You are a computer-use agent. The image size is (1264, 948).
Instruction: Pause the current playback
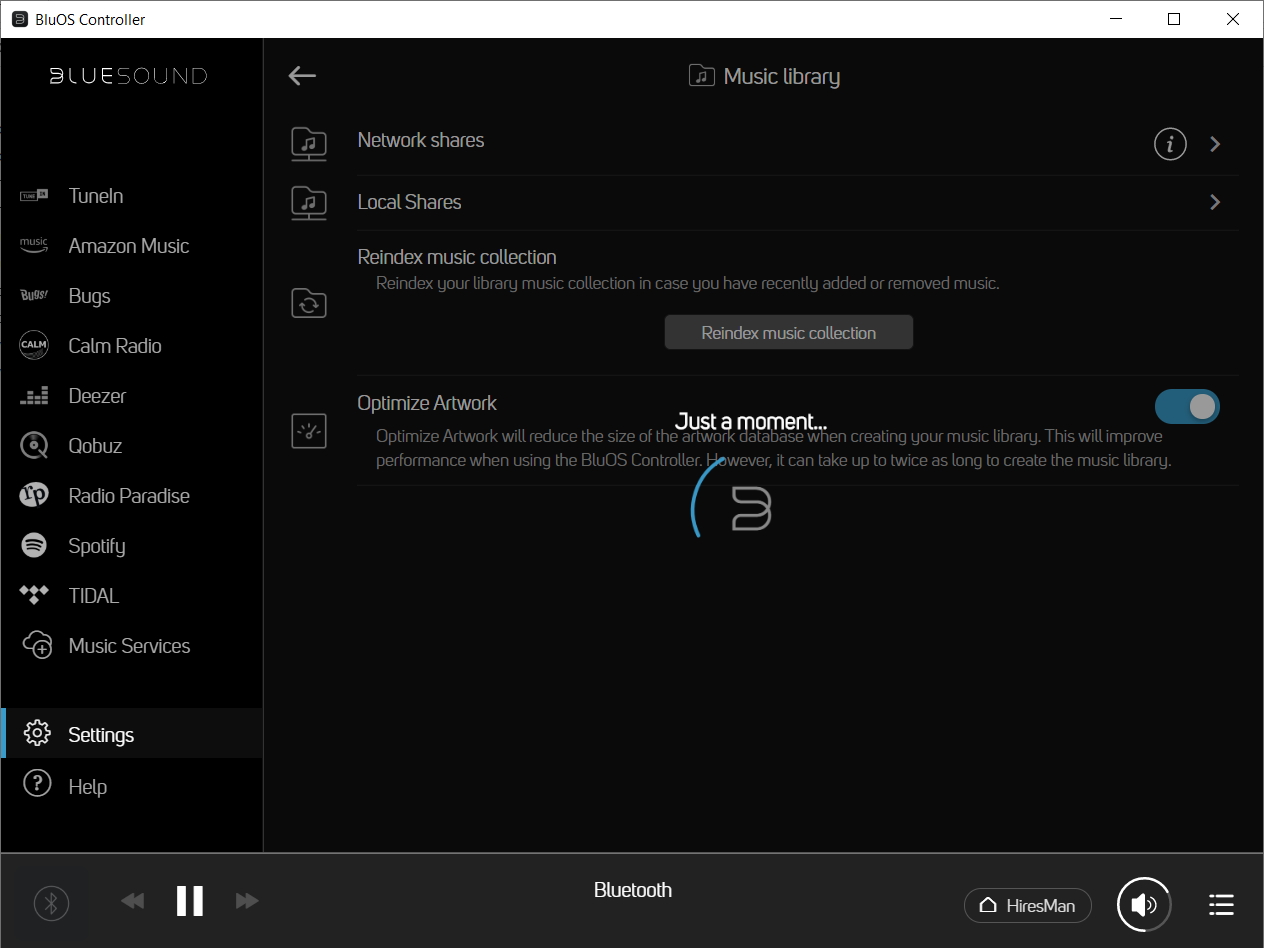(x=190, y=901)
